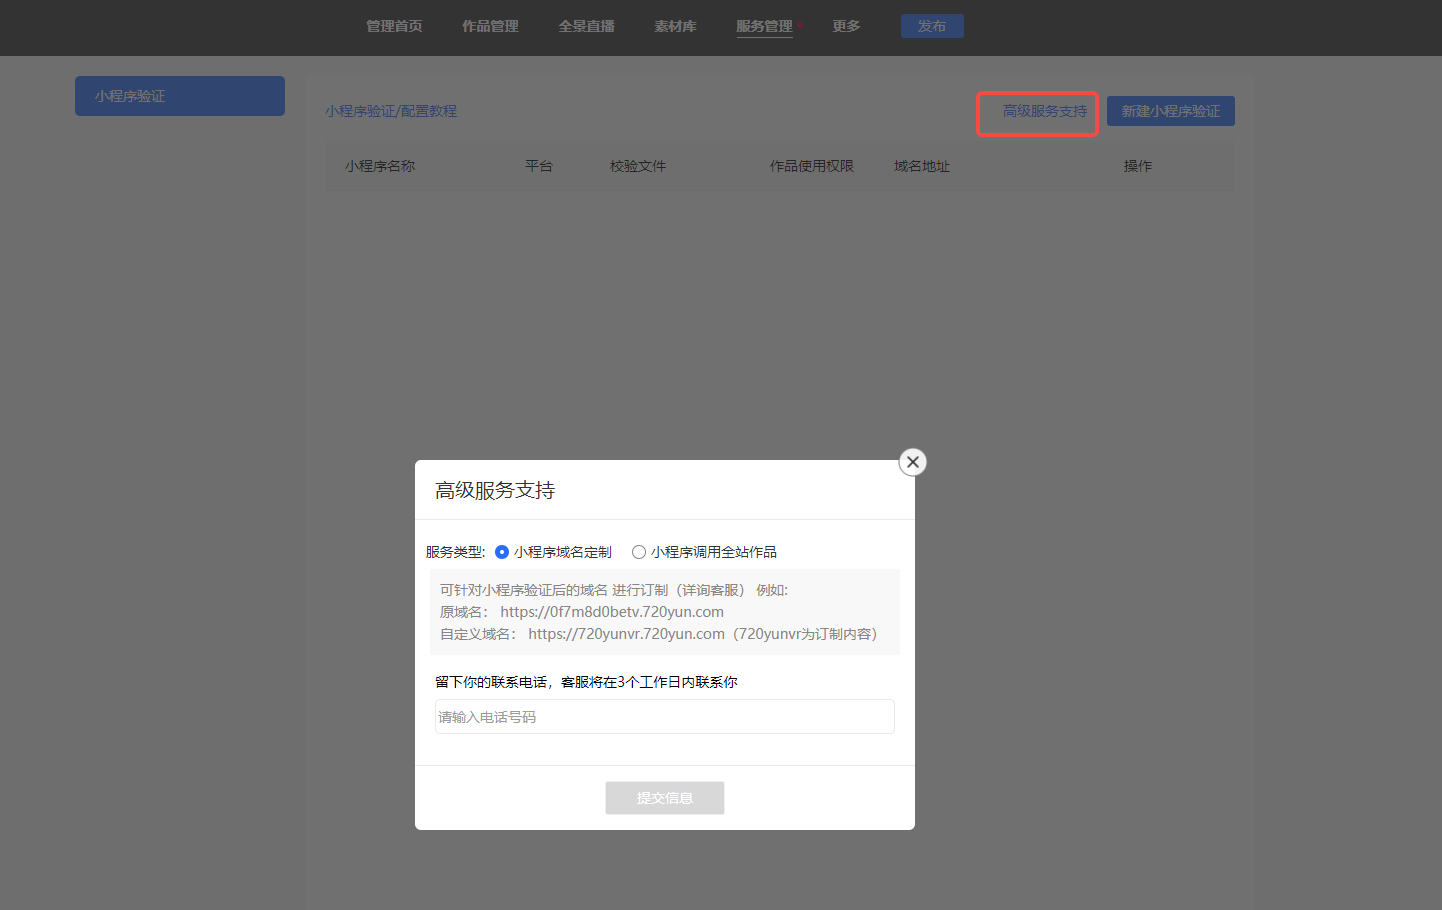Click the 新建小程序验证 button
Viewport: 1442px width, 910px height.
click(1170, 111)
